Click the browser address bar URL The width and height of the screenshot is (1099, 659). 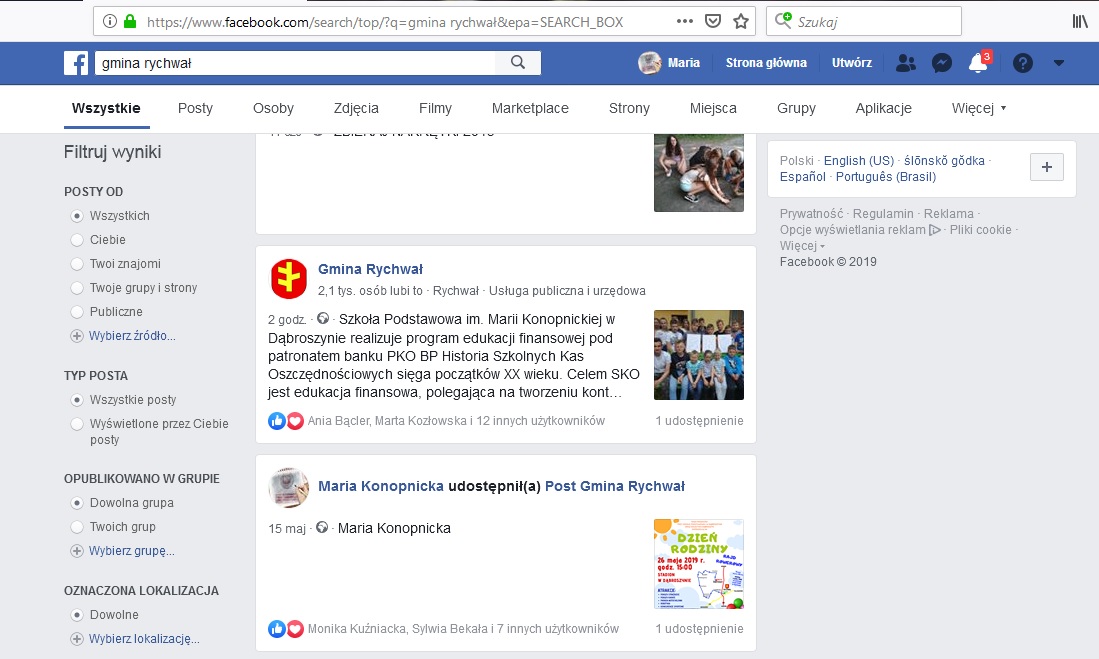click(385, 22)
